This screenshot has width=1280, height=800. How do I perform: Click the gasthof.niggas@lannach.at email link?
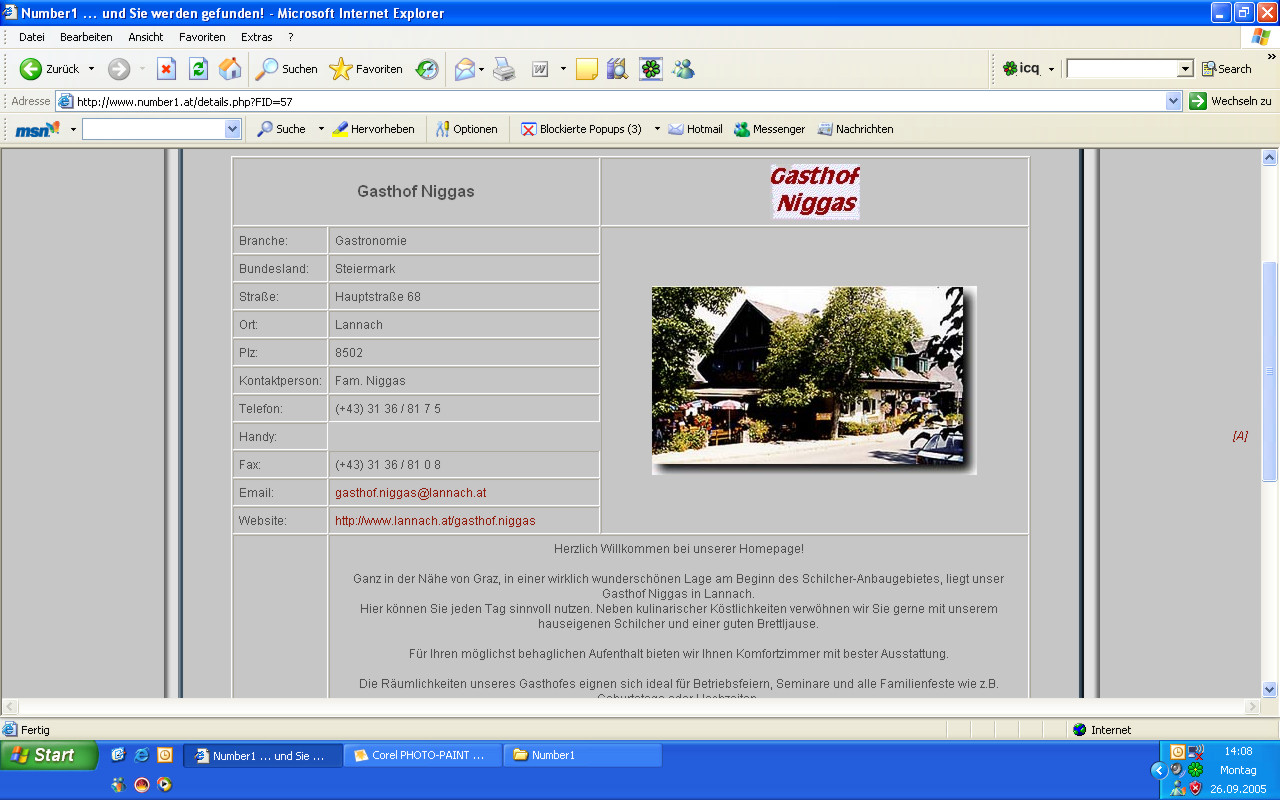tap(410, 493)
